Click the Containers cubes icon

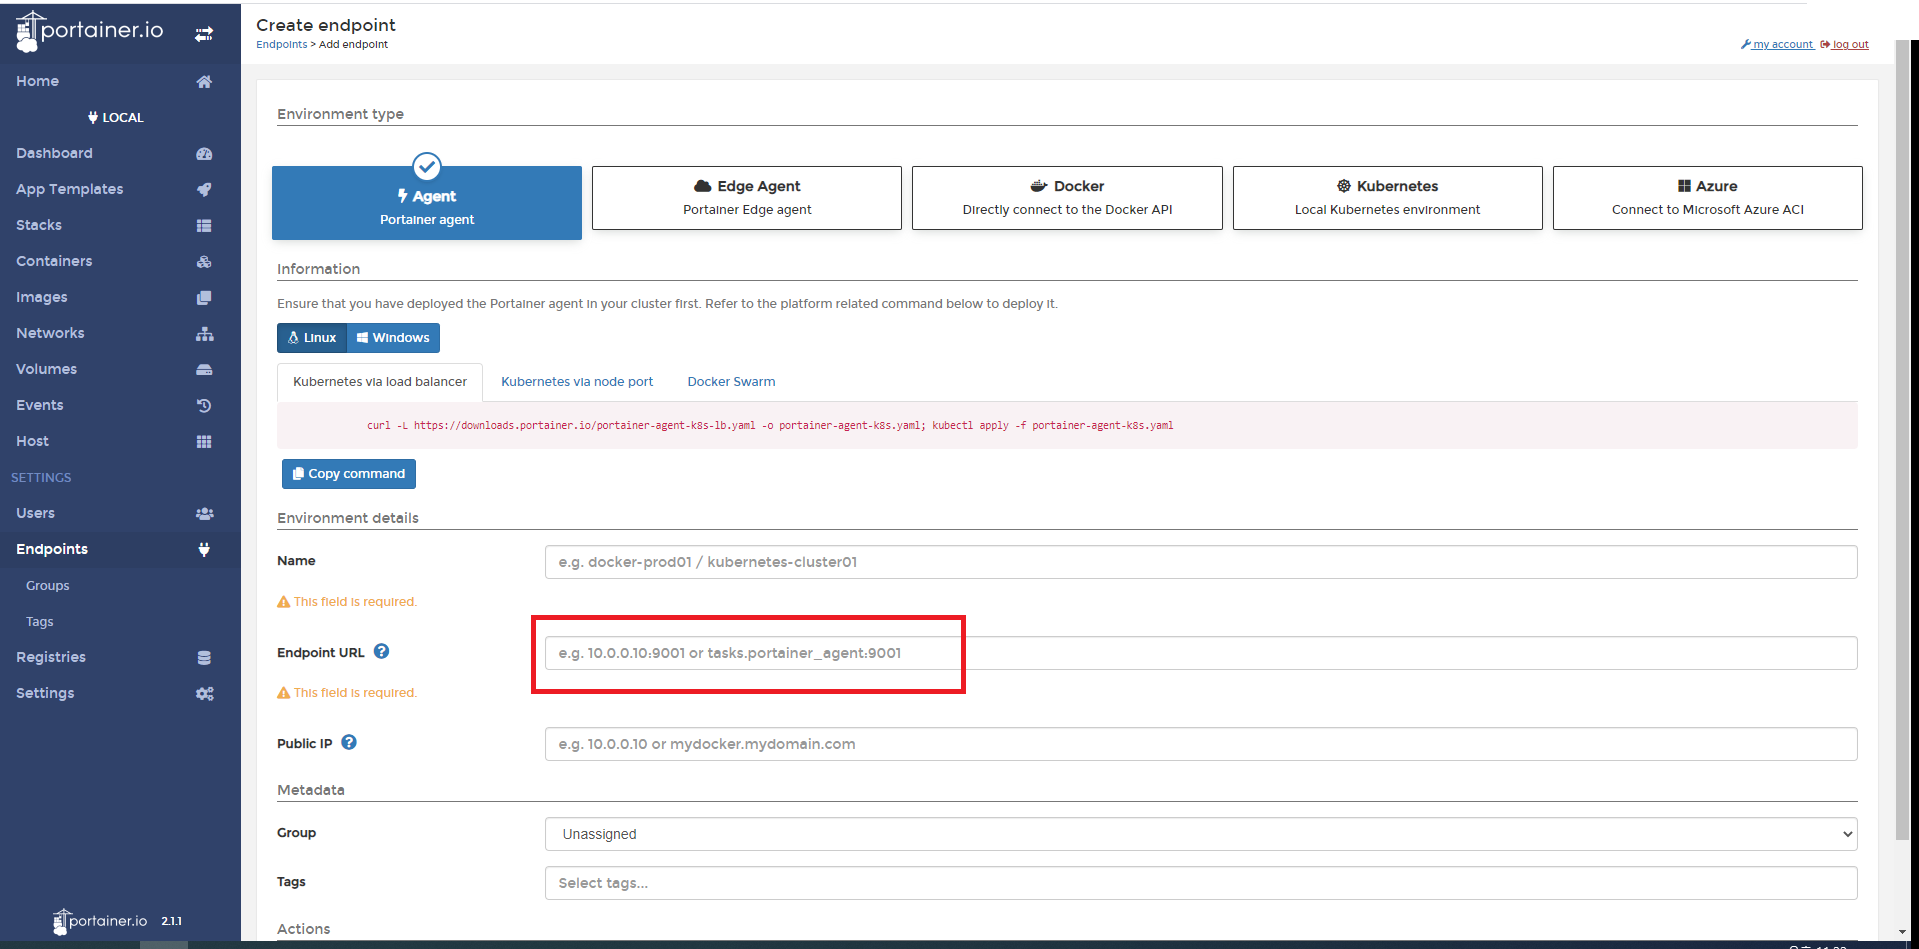(x=204, y=262)
